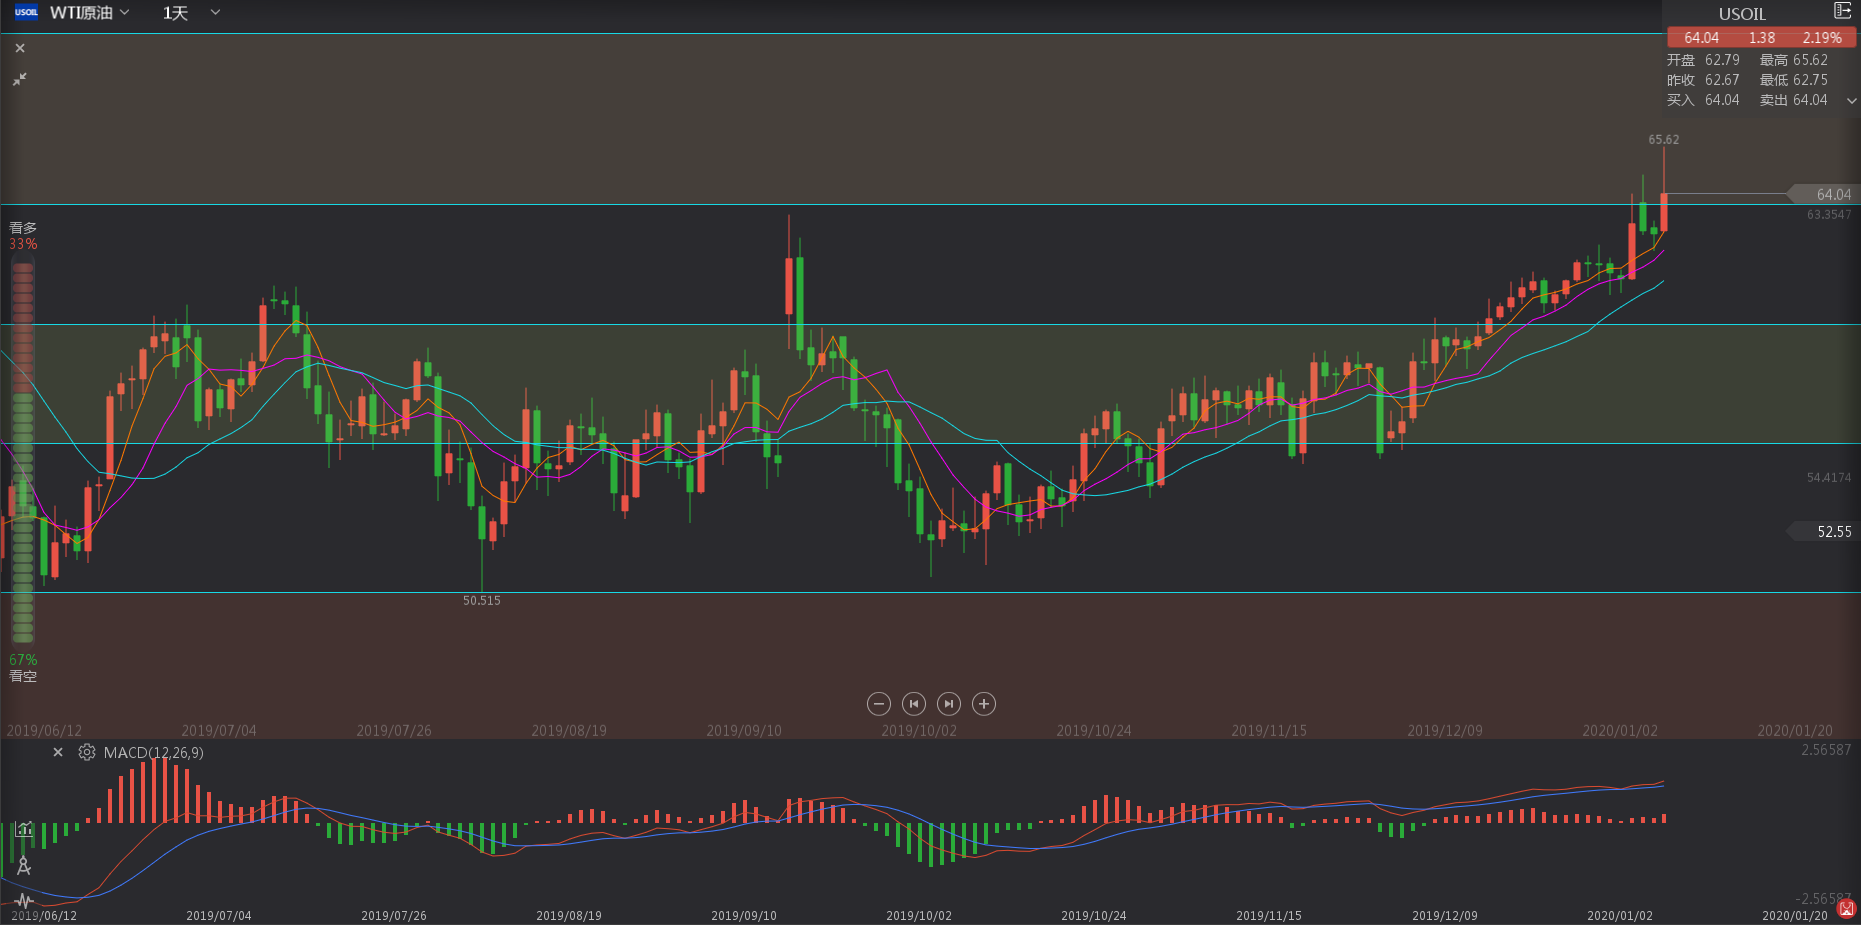Screen dimensions: 1861x925
Task: Close the MACD indicator panel
Action: (x=58, y=752)
